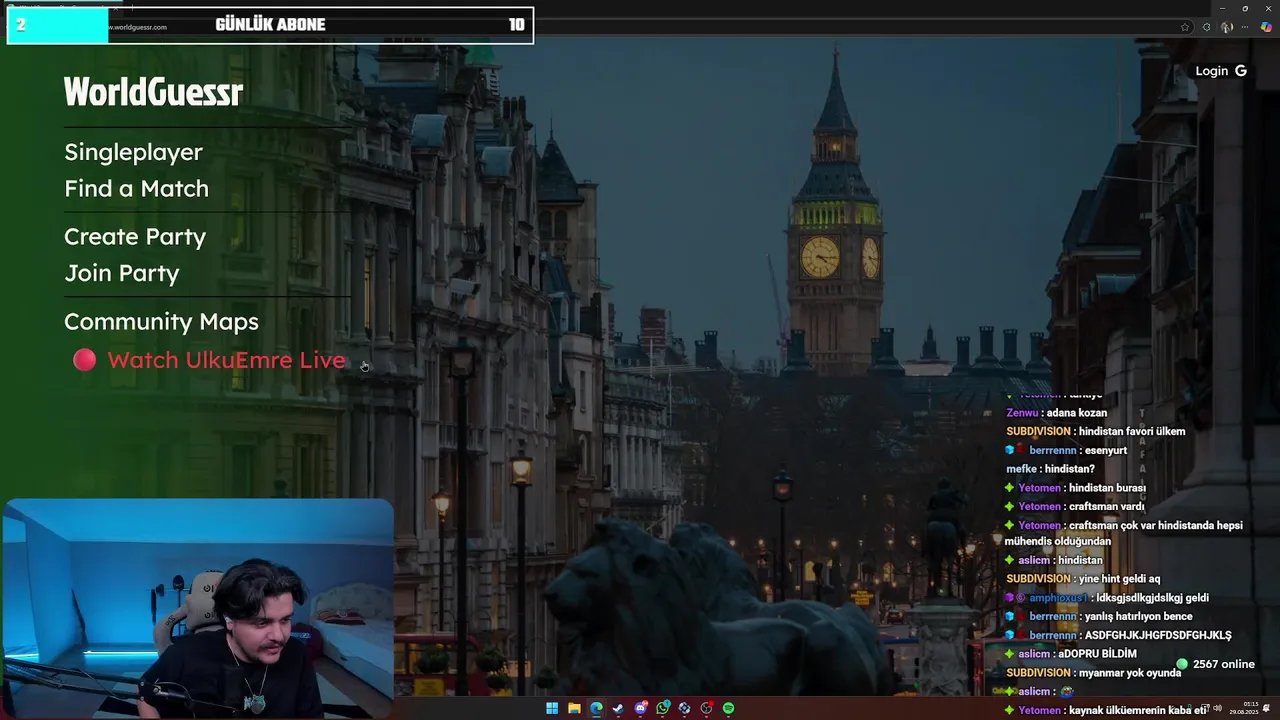Start a Singleplayer game
The width and height of the screenshot is (1280, 720).
tap(133, 152)
